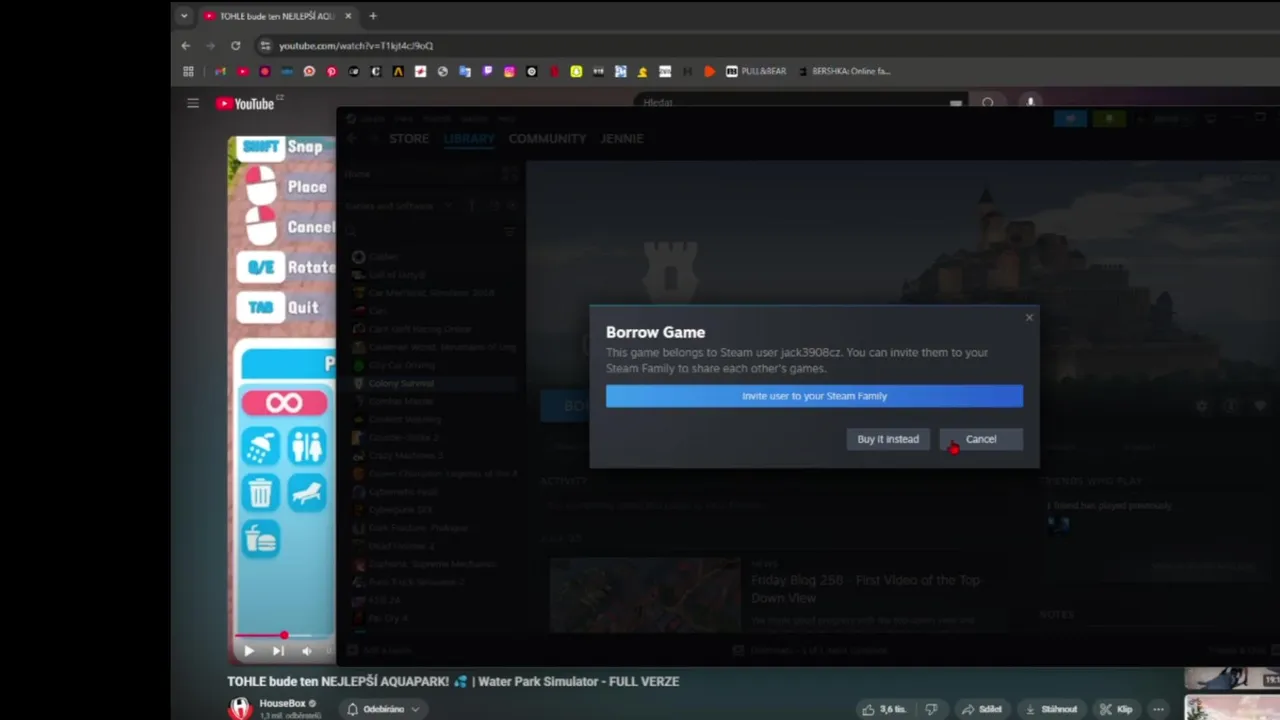Seek on the red video progress bar

pos(285,635)
